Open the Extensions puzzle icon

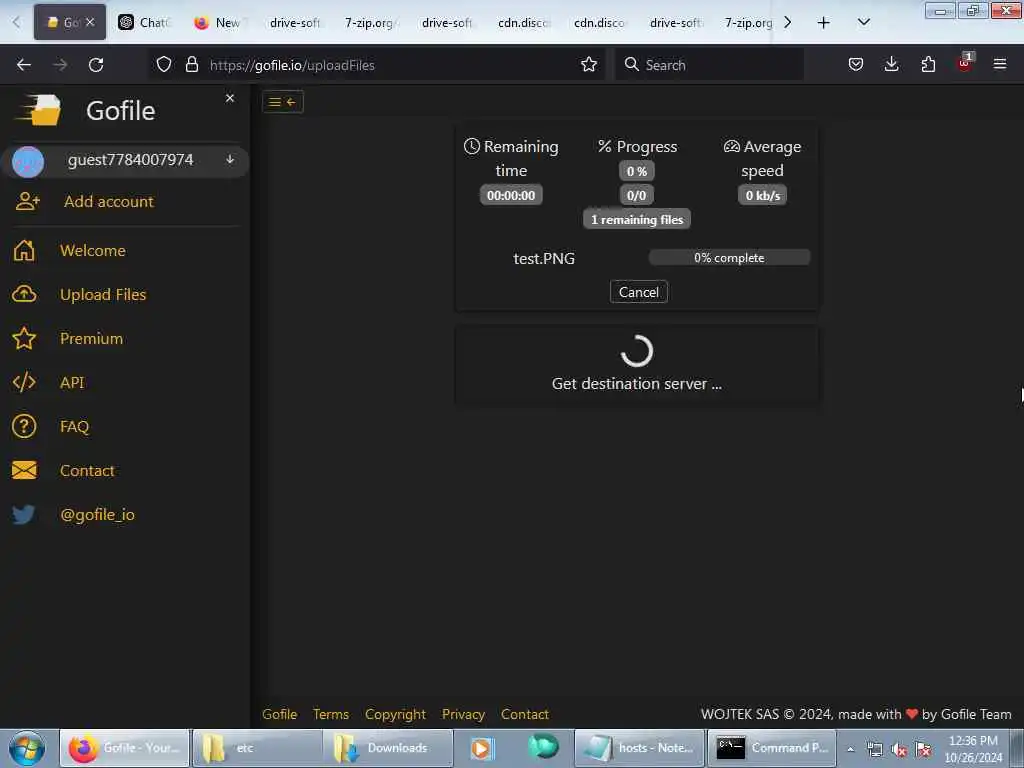[x=928, y=64]
